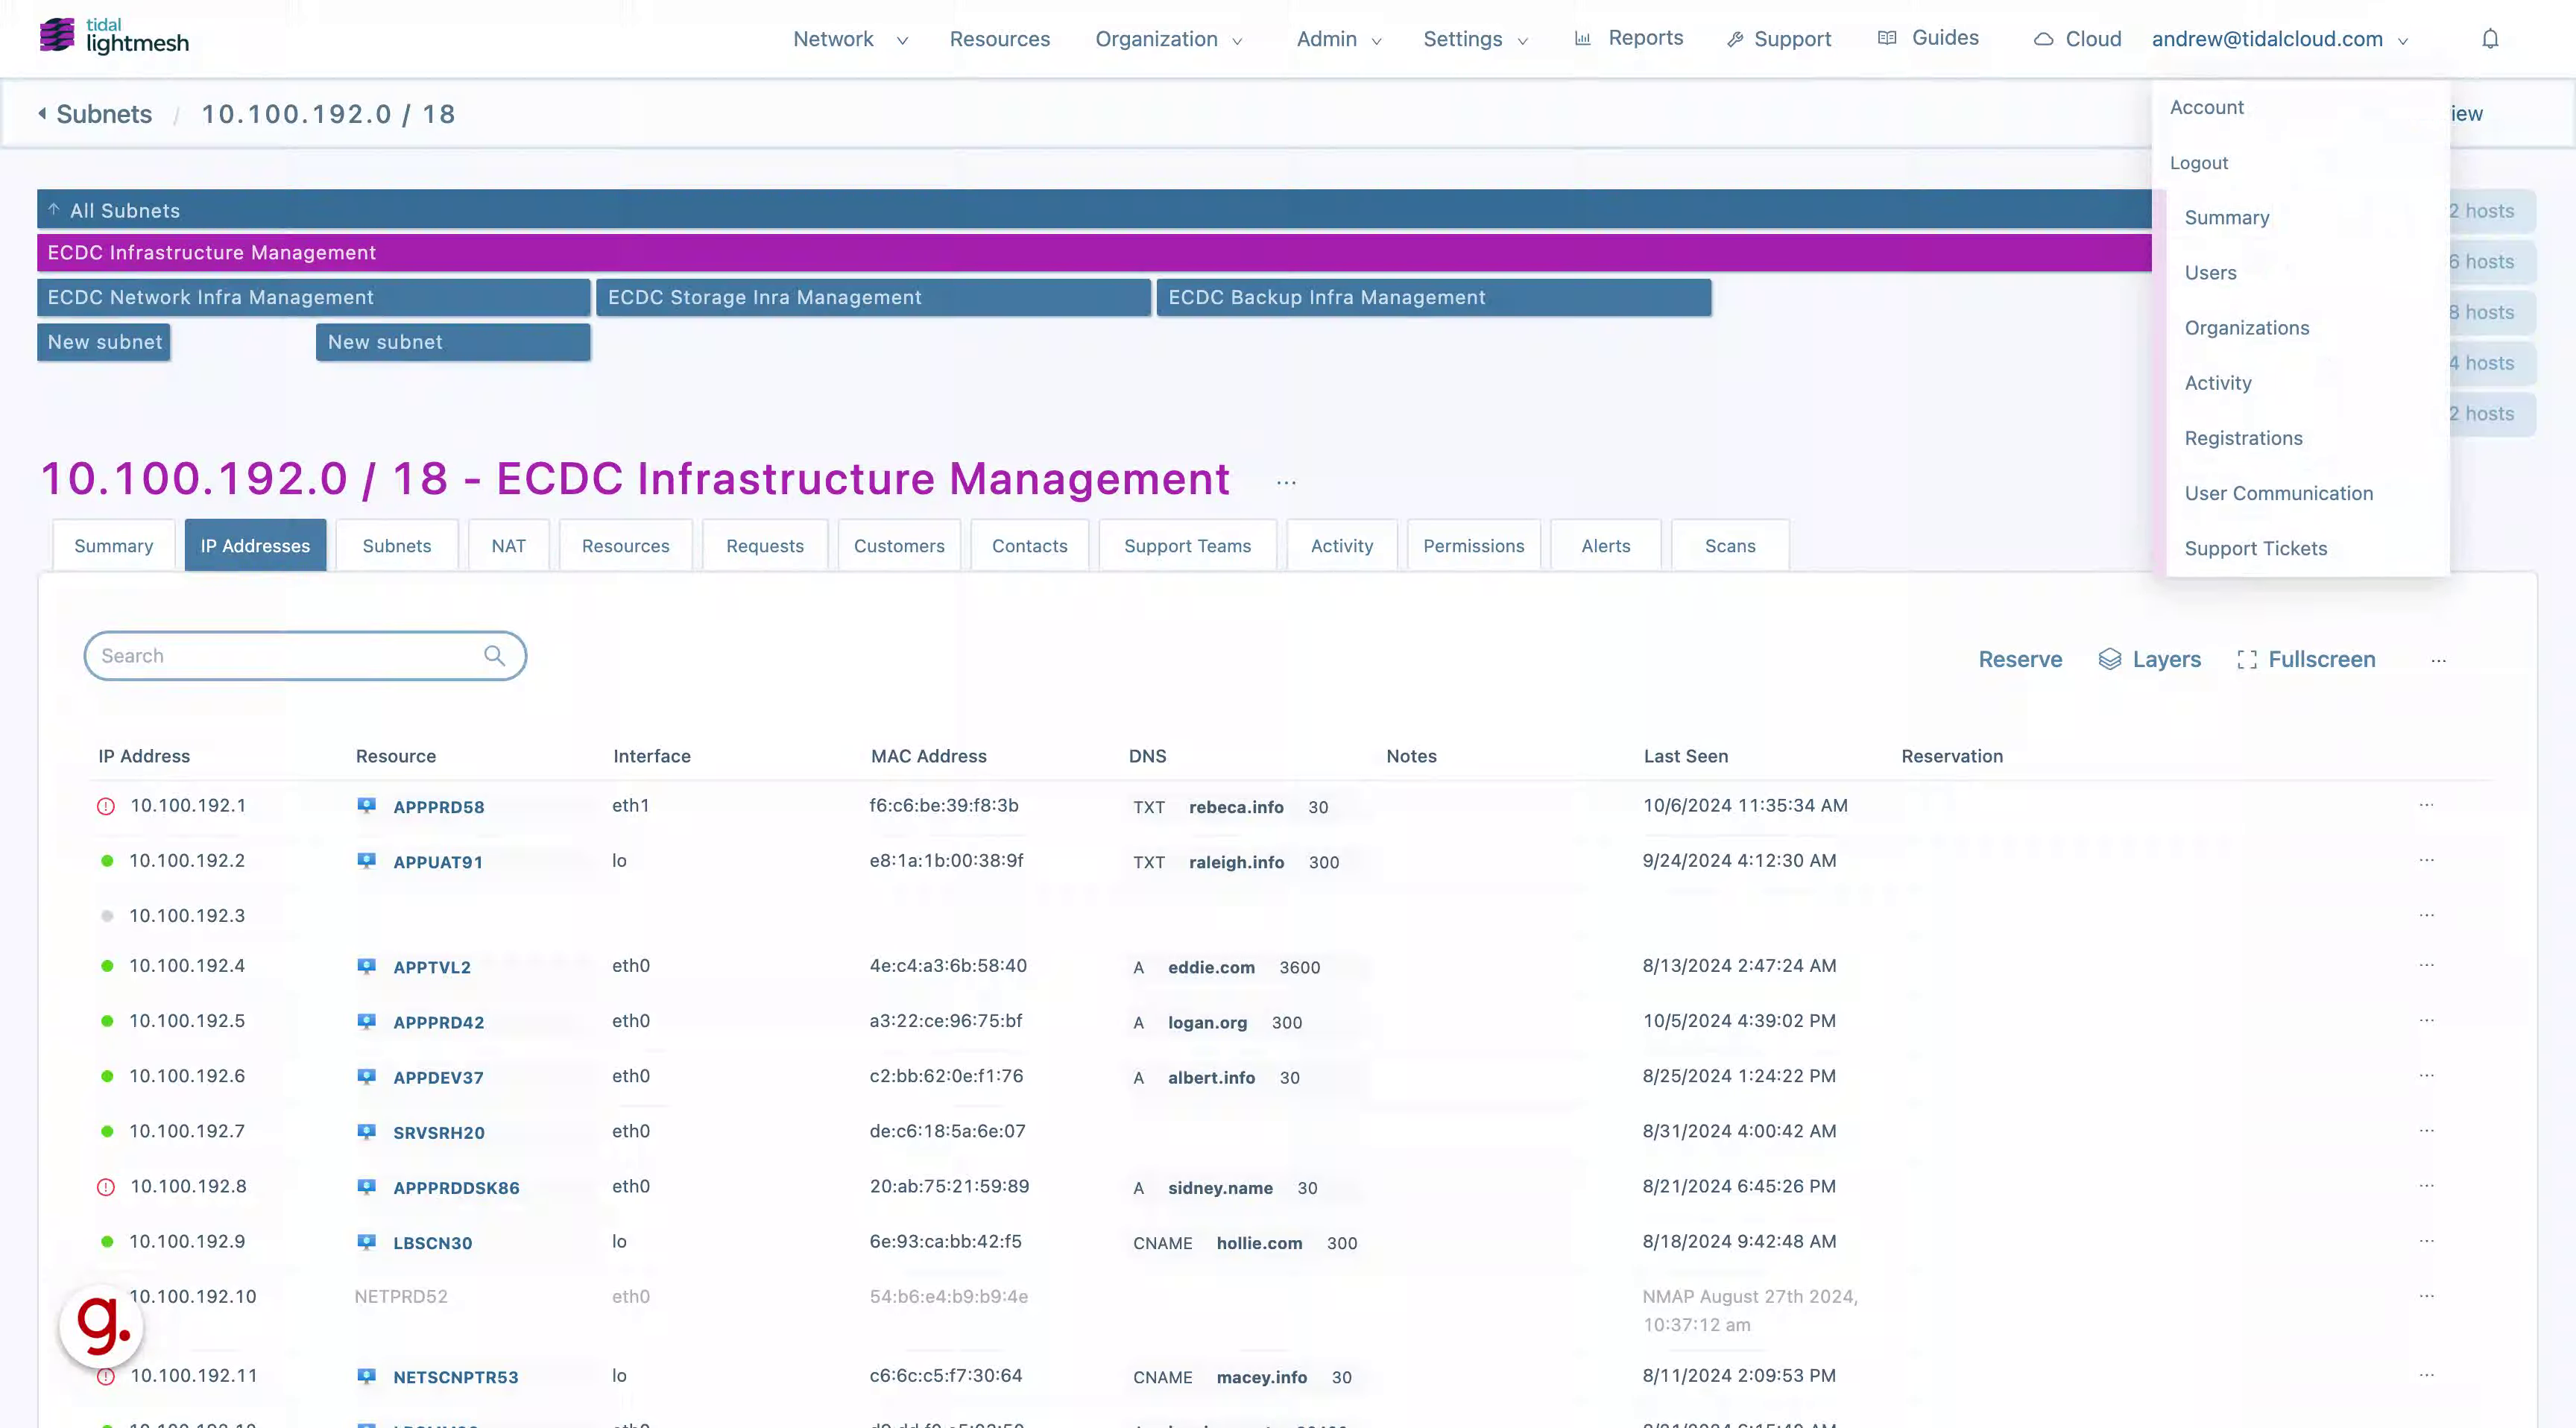Screen dimensions: 2576x1428
Task: Click the Layers stack icon
Action: pyautogui.click(x=2110, y=659)
